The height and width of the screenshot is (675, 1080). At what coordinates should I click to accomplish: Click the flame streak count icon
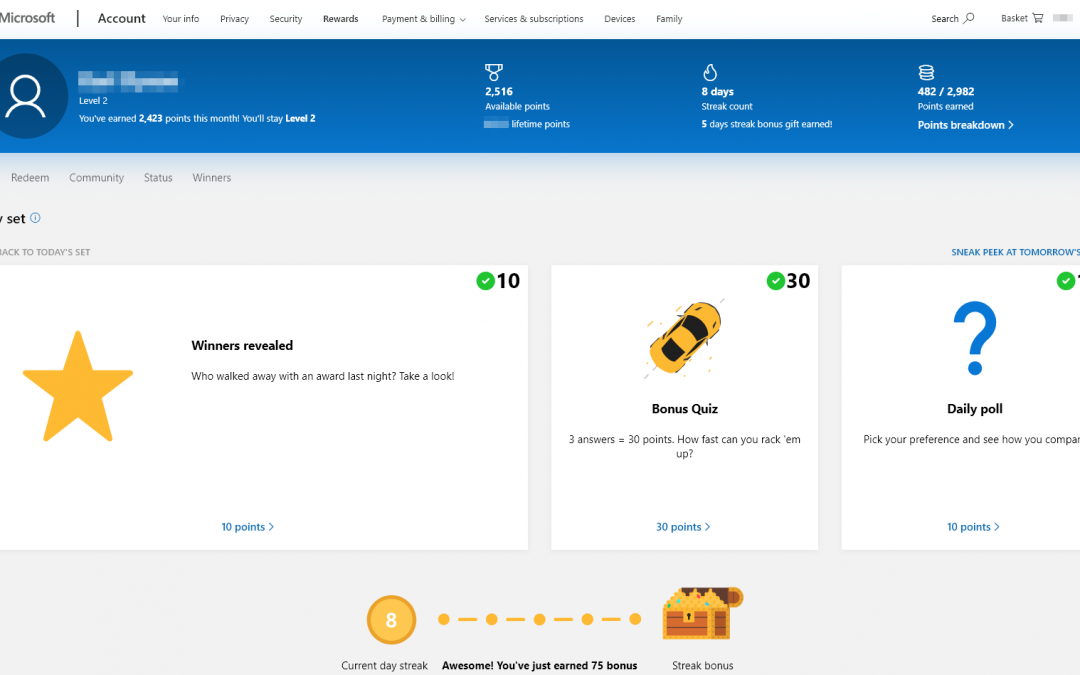click(710, 72)
